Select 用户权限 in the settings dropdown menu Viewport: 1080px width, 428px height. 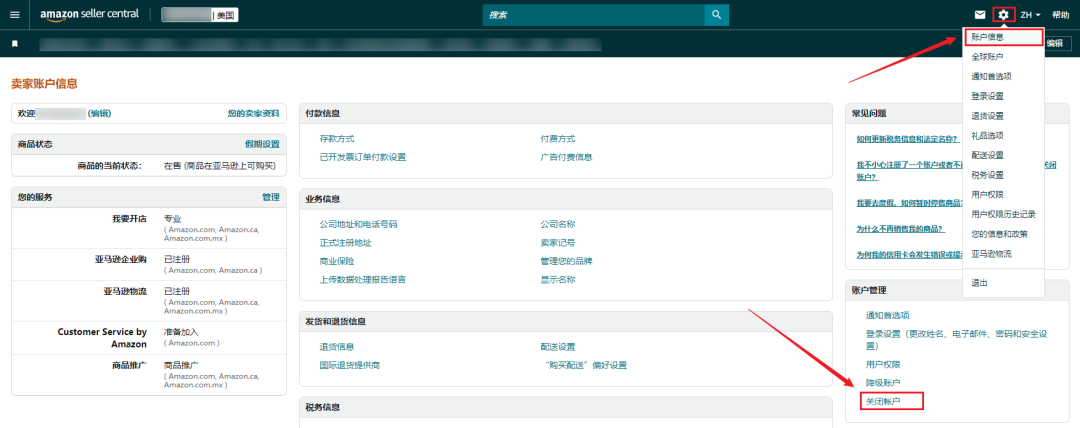click(986, 194)
